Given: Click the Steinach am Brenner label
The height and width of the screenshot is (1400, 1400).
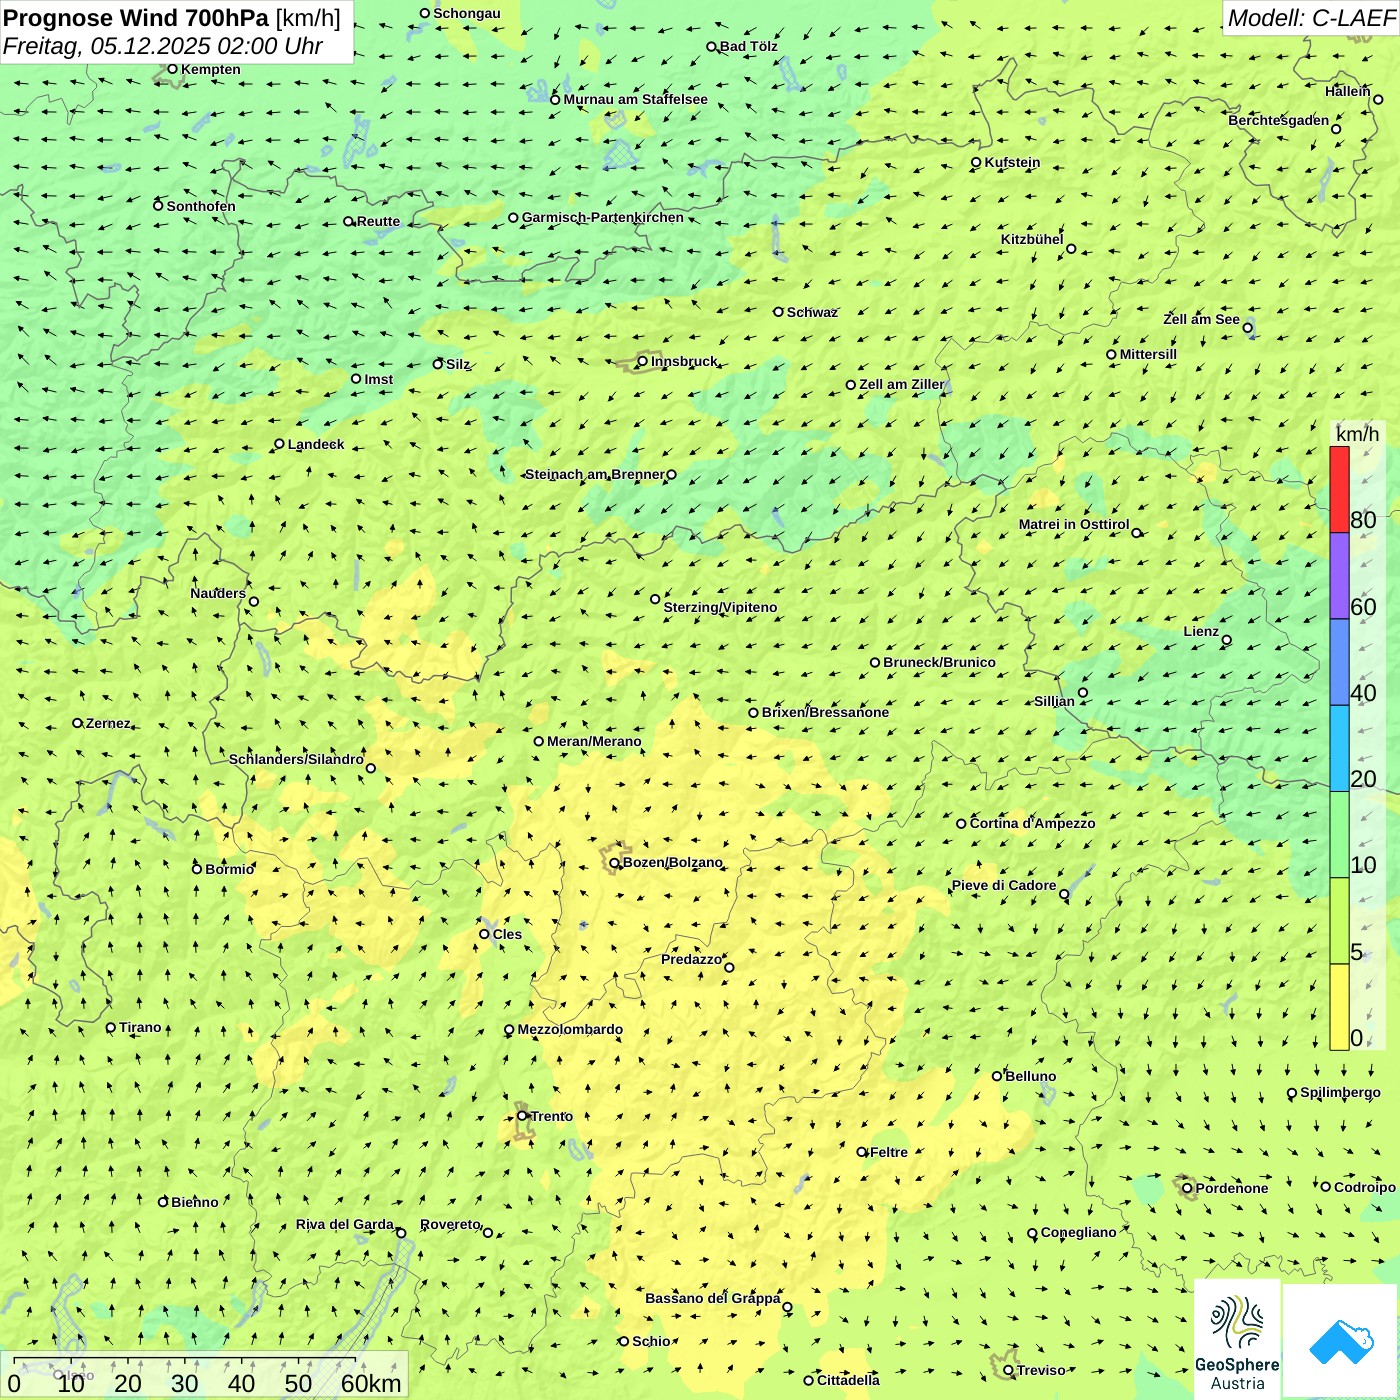Looking at the screenshot, I should (x=594, y=474).
